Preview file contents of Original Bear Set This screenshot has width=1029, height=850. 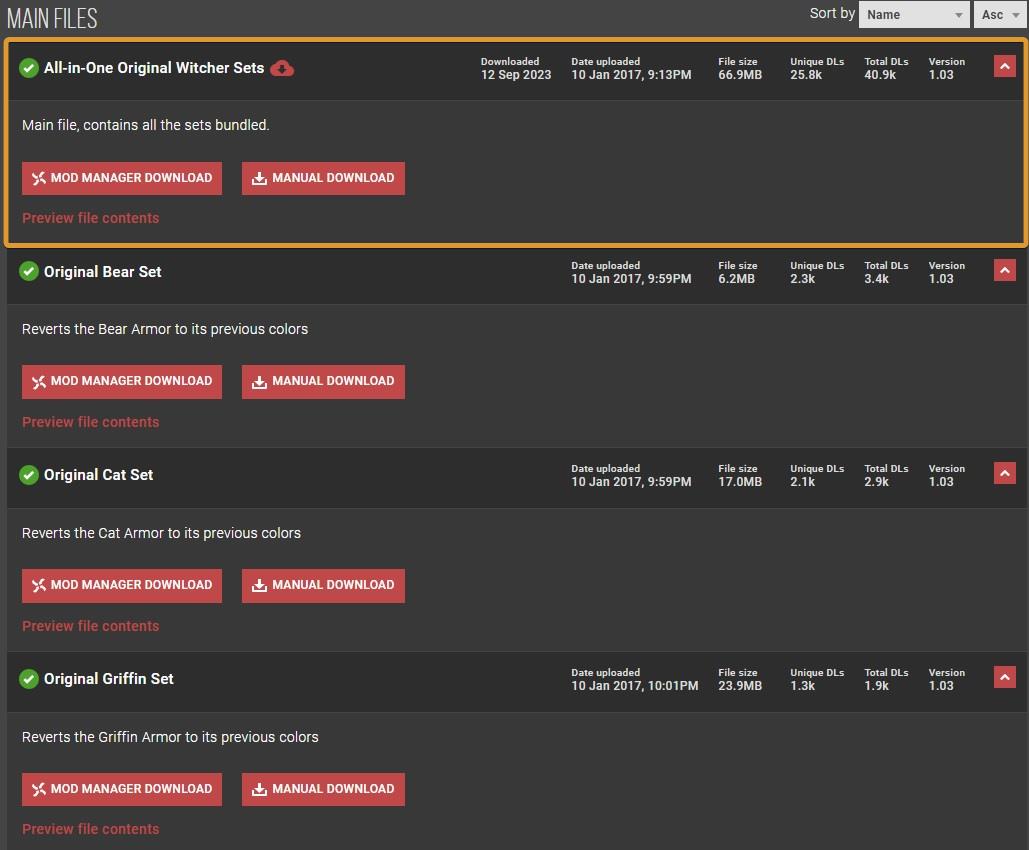pos(91,422)
